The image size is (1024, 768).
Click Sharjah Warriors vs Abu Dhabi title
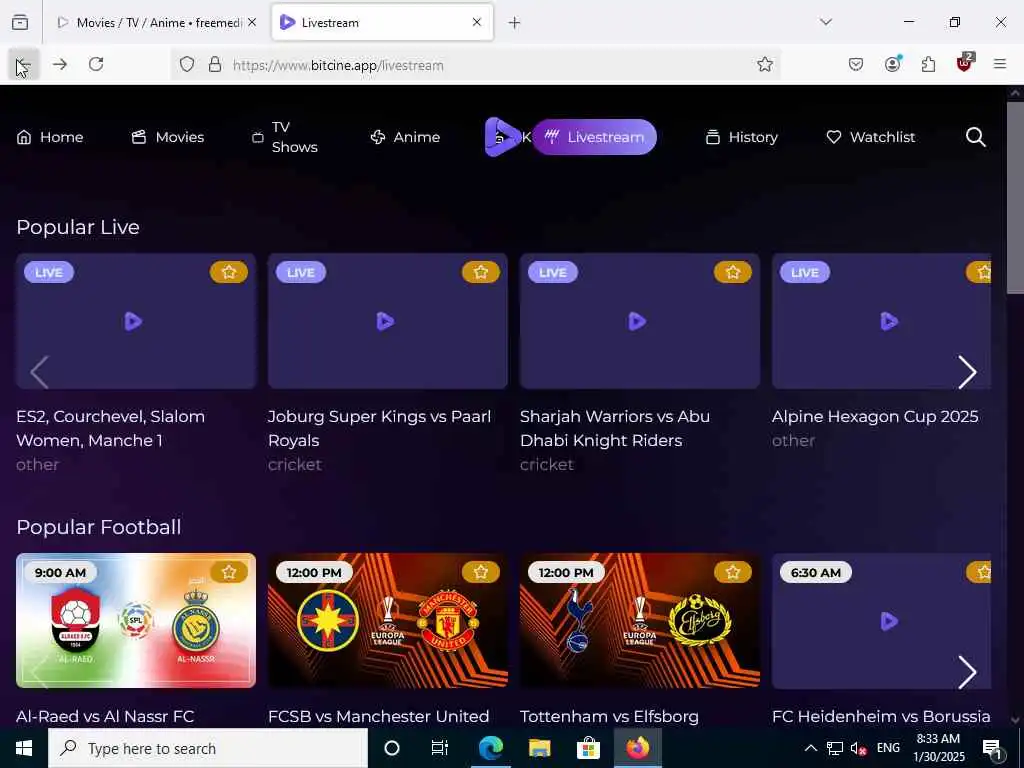tap(615, 428)
